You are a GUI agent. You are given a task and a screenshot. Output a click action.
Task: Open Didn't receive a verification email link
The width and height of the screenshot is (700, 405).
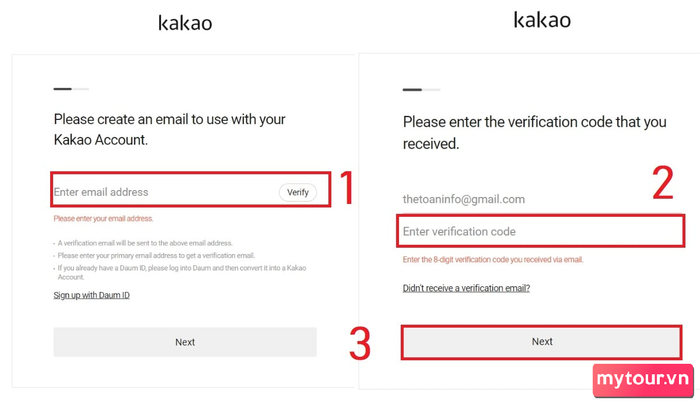tap(466, 288)
